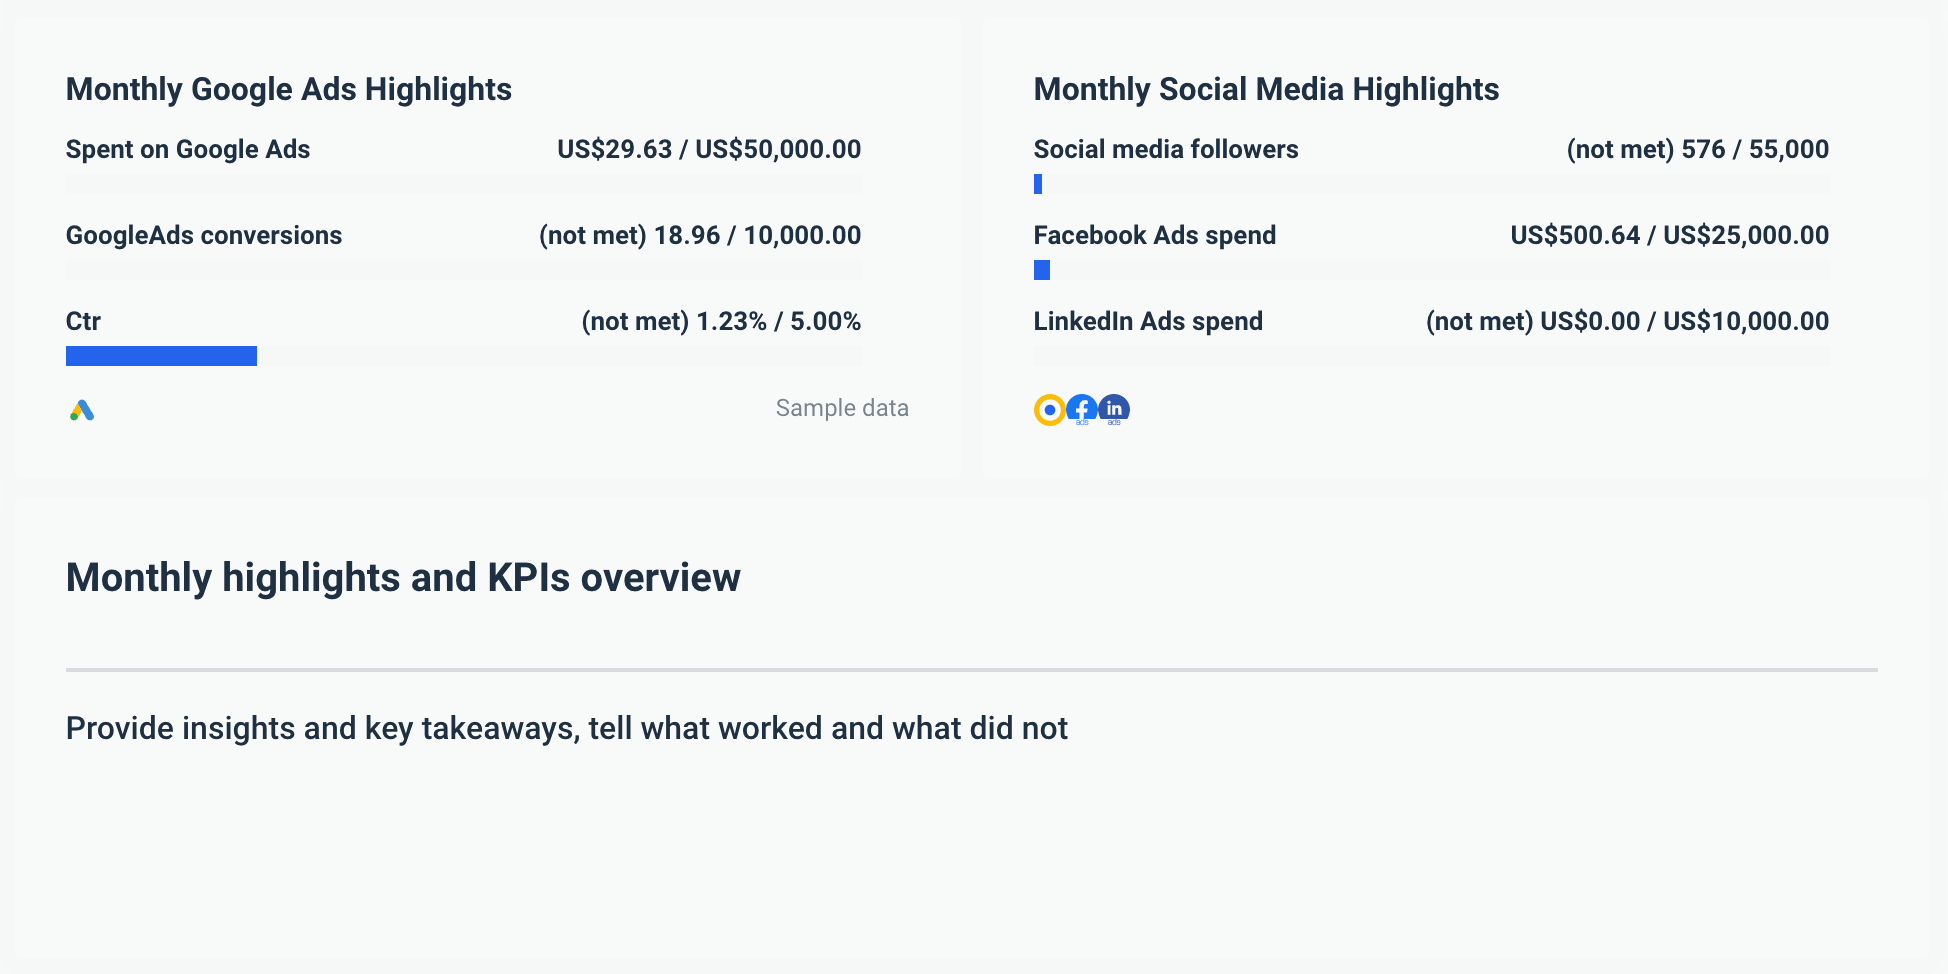The image size is (1948, 974).
Task: Select the Ctr value showing 1.23% / 5.00%
Action: point(721,321)
